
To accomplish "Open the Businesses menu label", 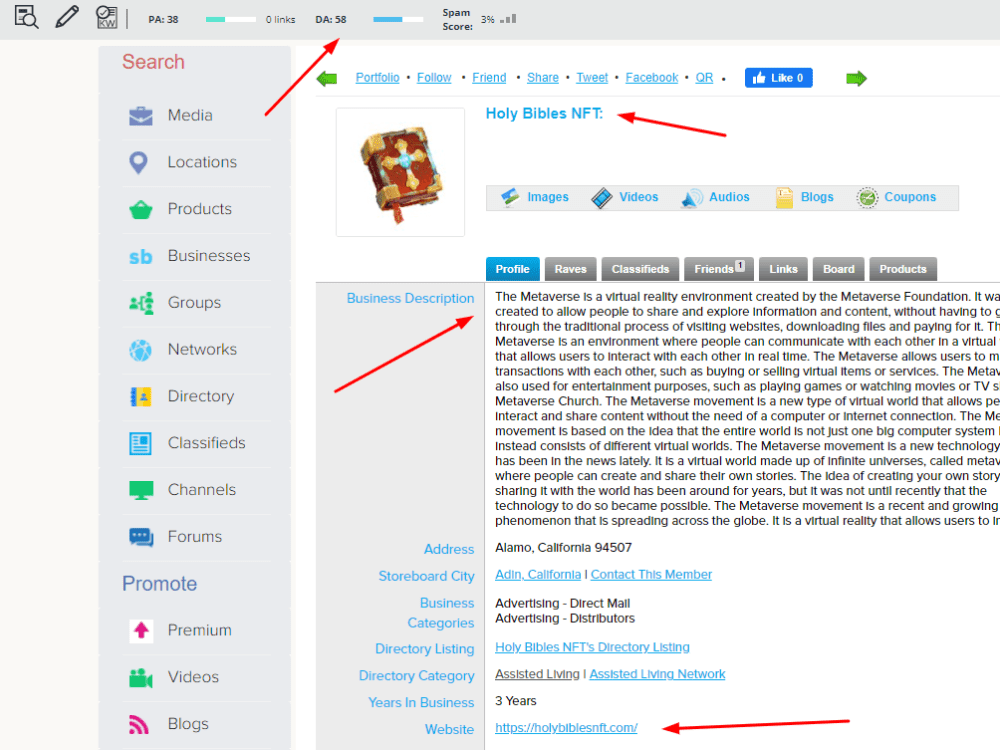I will pyautogui.click(x=209, y=256).
